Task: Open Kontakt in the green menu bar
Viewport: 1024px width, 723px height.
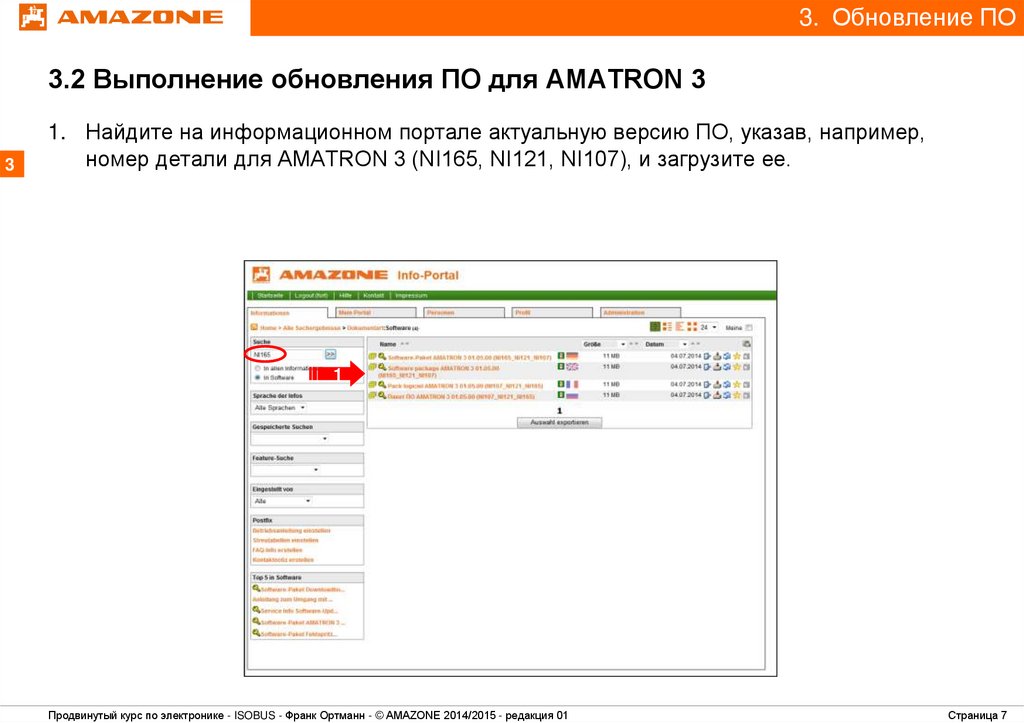Action: 374,295
